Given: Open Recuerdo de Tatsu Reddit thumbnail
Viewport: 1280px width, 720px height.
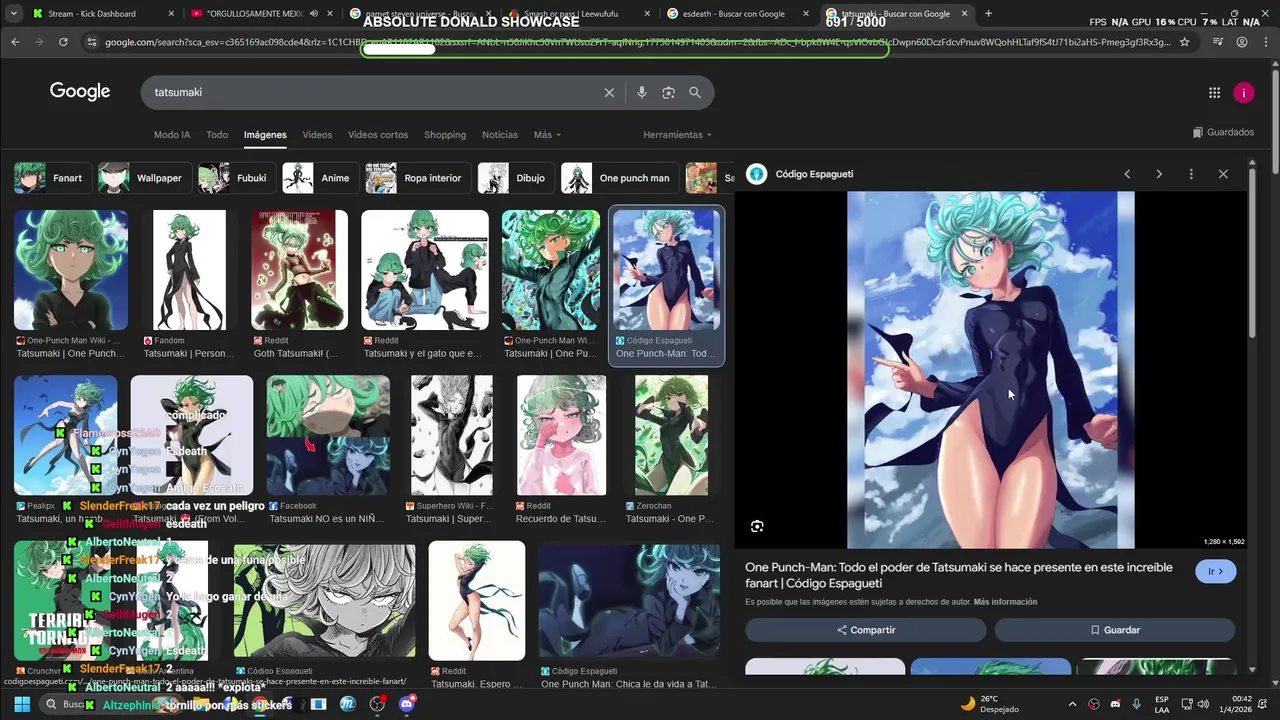Looking at the screenshot, I should [561, 435].
